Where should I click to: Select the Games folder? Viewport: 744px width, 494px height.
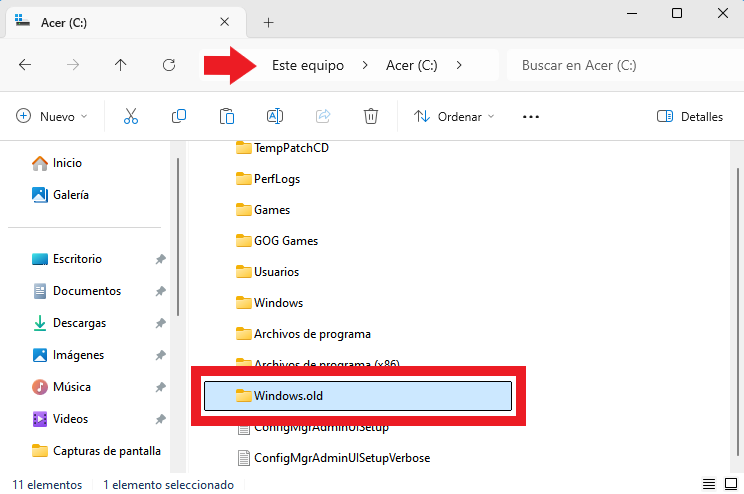(263, 210)
